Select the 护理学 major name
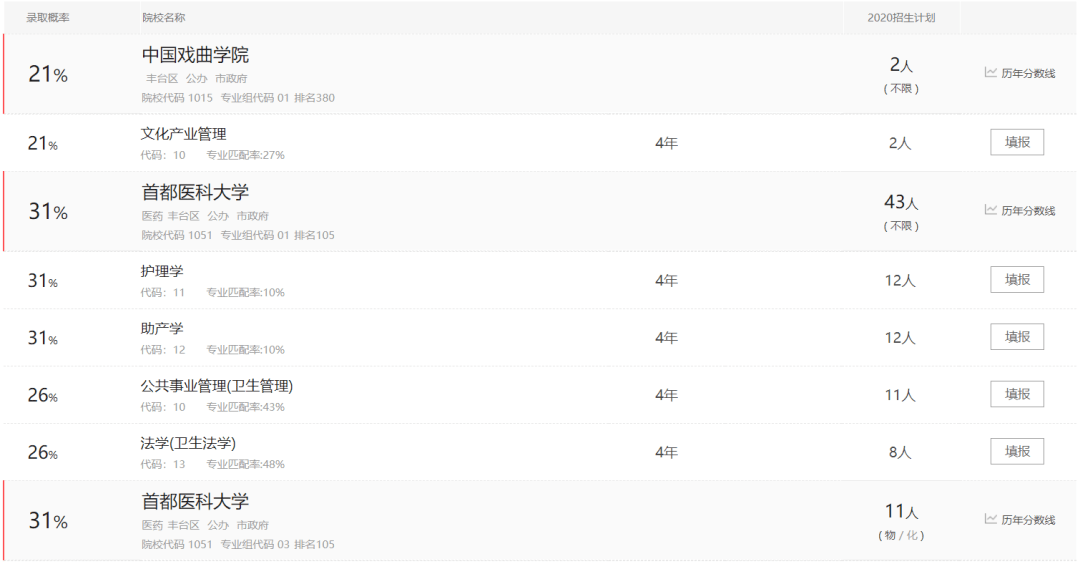Screen dimensions: 1080x569 coord(162,271)
